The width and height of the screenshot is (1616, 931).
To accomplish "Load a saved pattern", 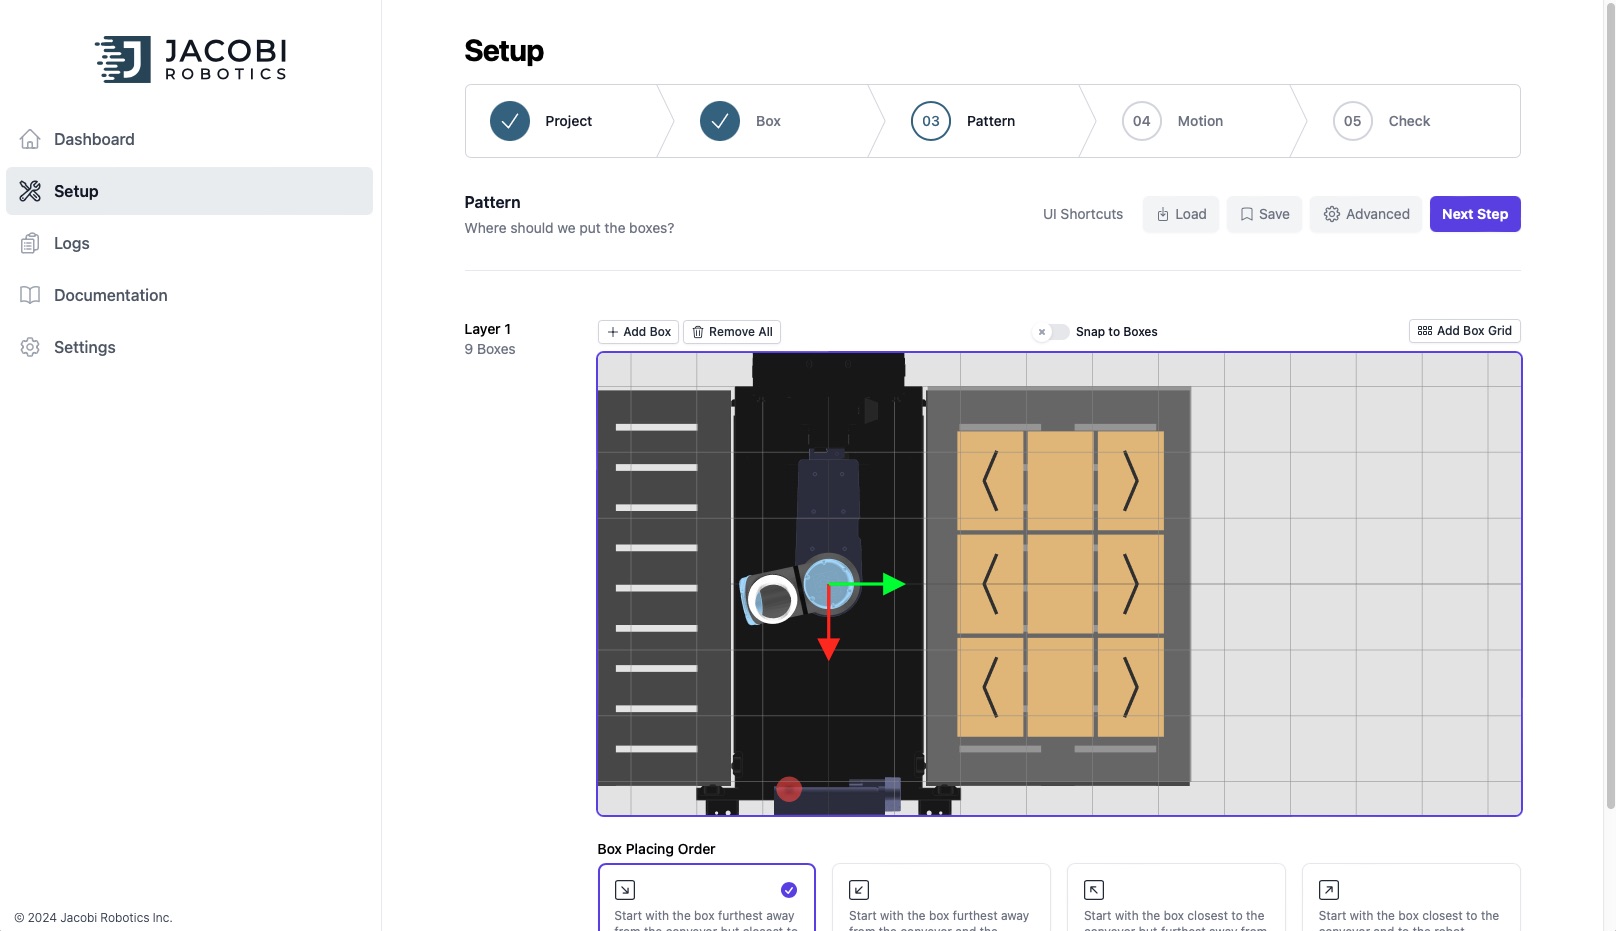I will click(1181, 214).
